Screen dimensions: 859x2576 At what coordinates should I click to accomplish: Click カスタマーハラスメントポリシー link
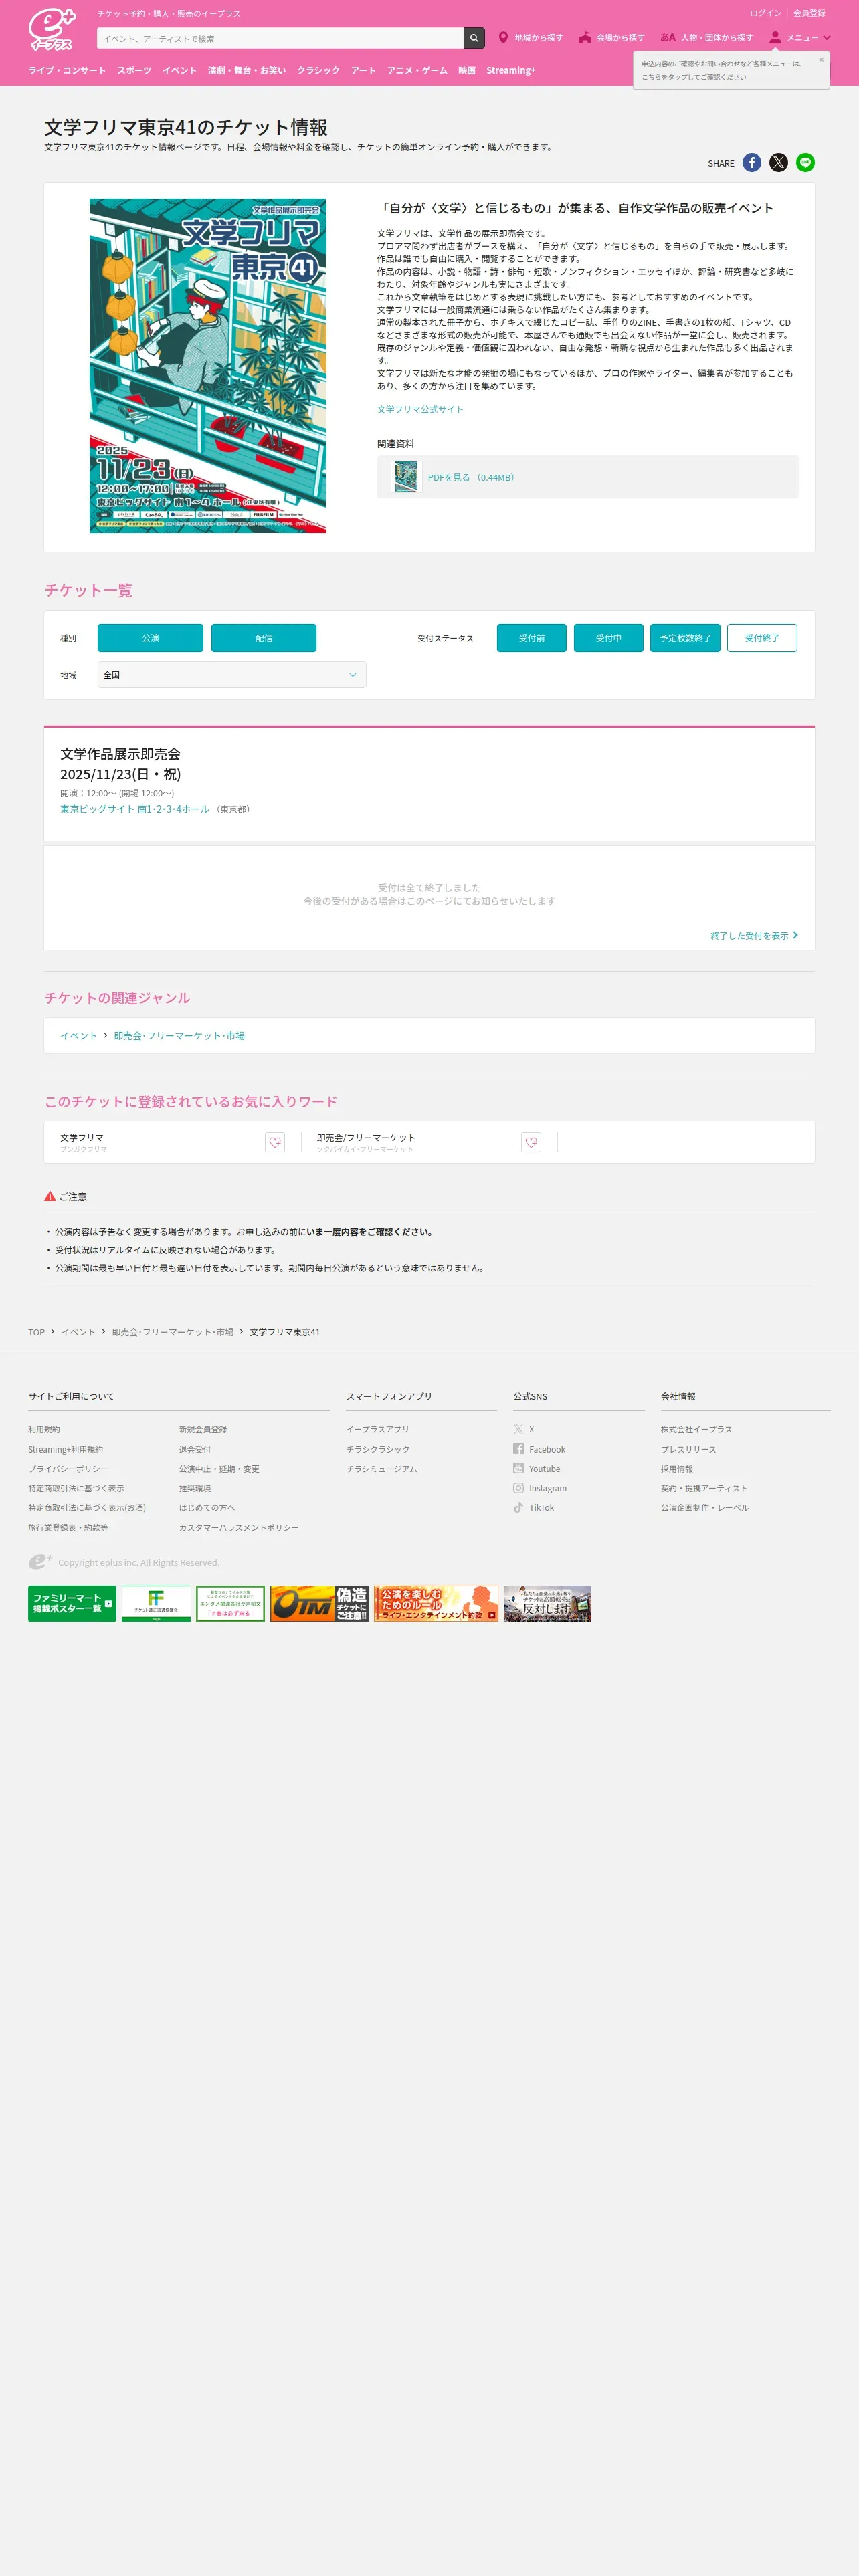[239, 1527]
